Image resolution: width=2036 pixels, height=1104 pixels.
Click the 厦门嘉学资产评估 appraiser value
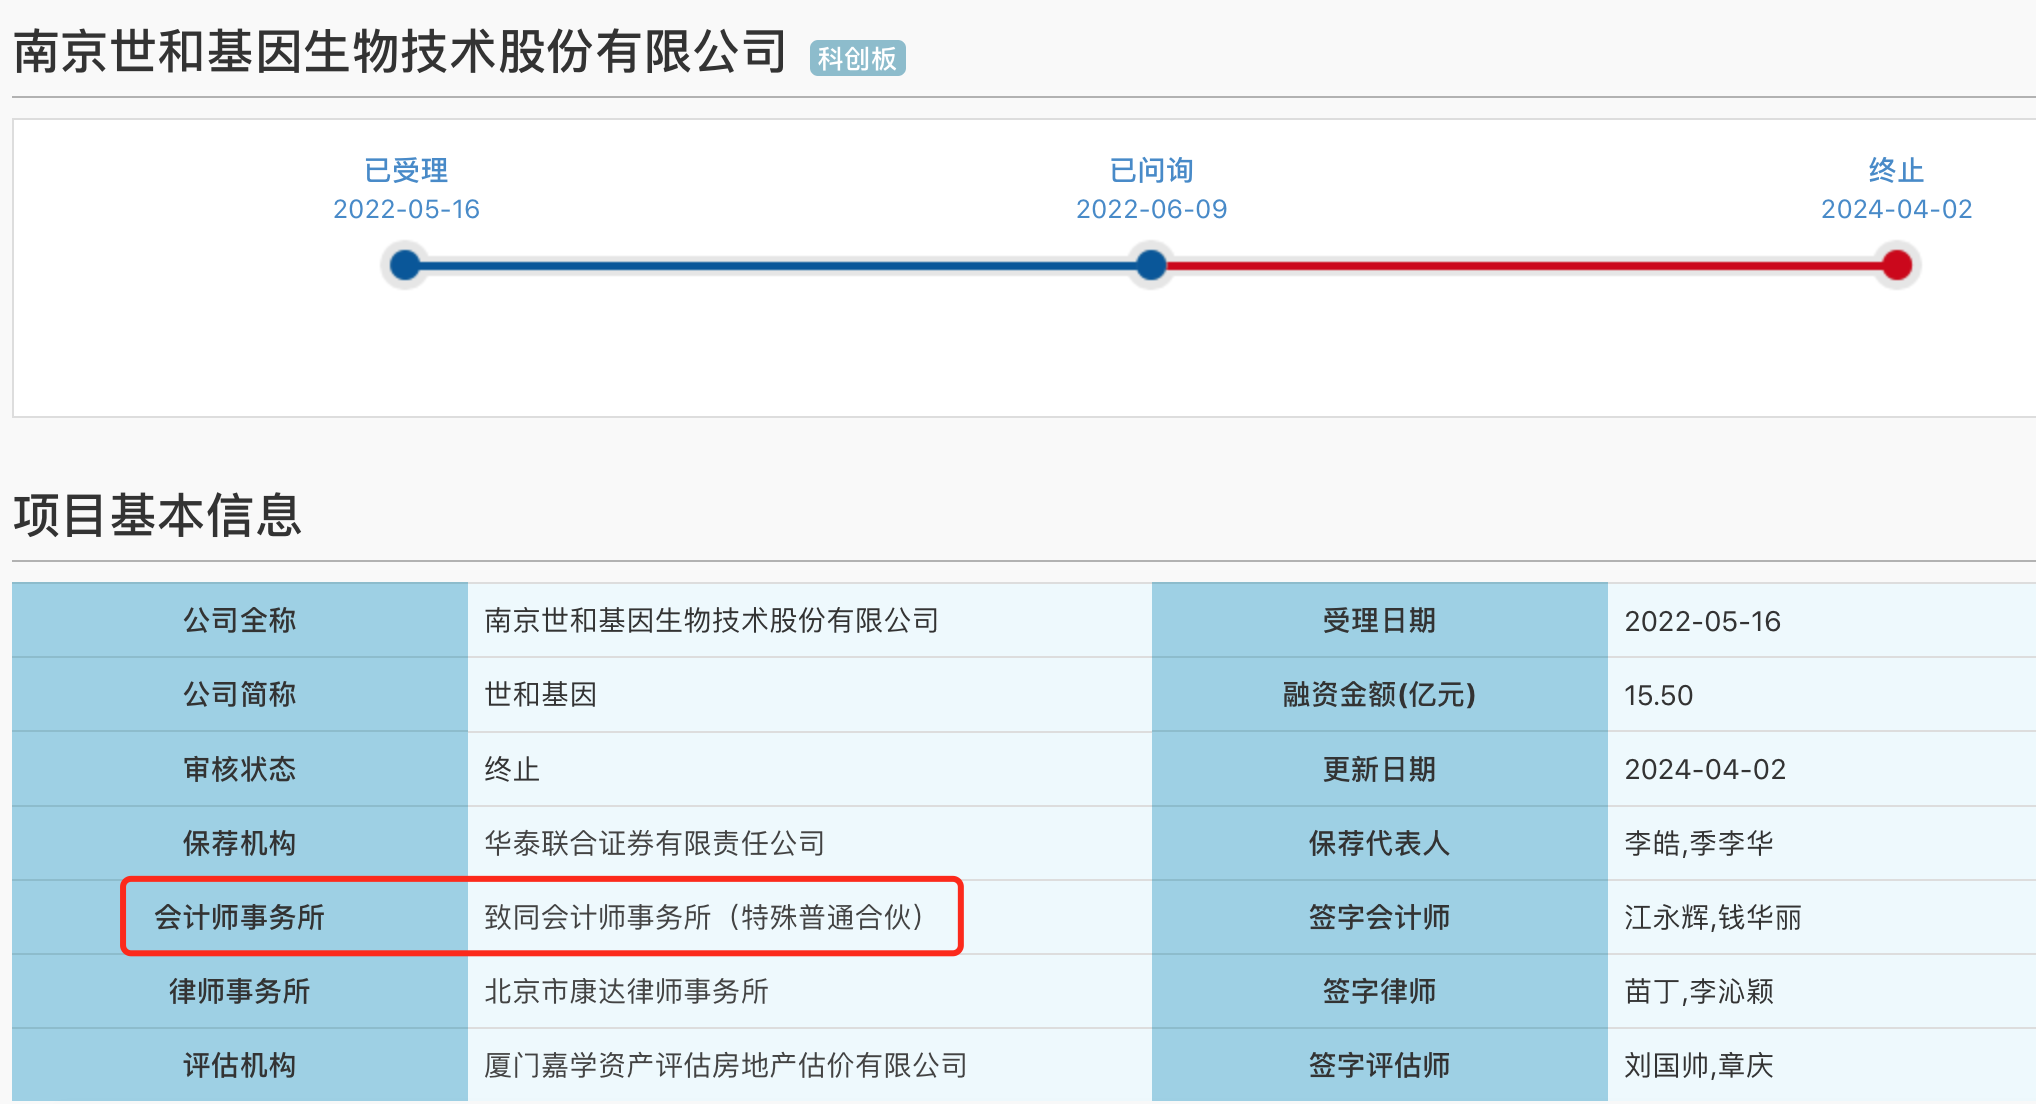point(725,1065)
